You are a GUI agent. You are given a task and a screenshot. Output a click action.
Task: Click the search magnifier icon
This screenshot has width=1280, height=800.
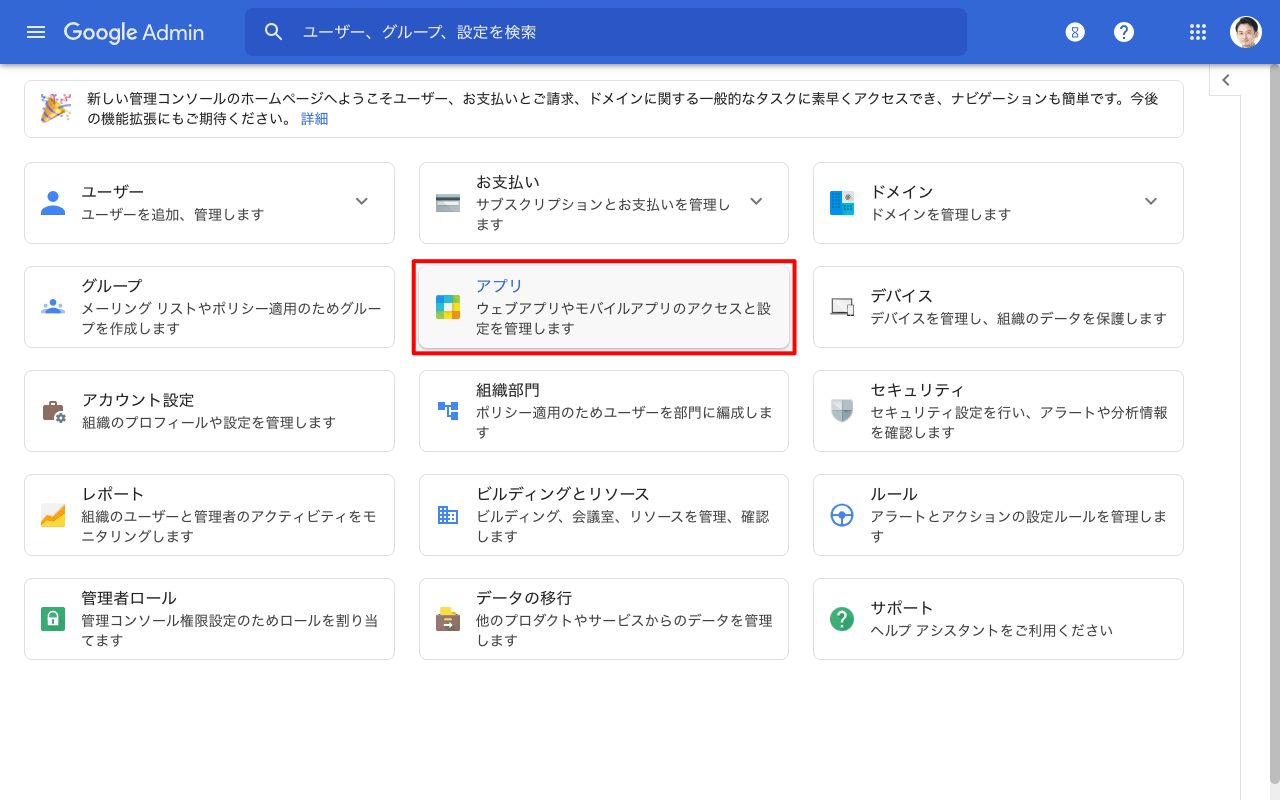click(274, 32)
